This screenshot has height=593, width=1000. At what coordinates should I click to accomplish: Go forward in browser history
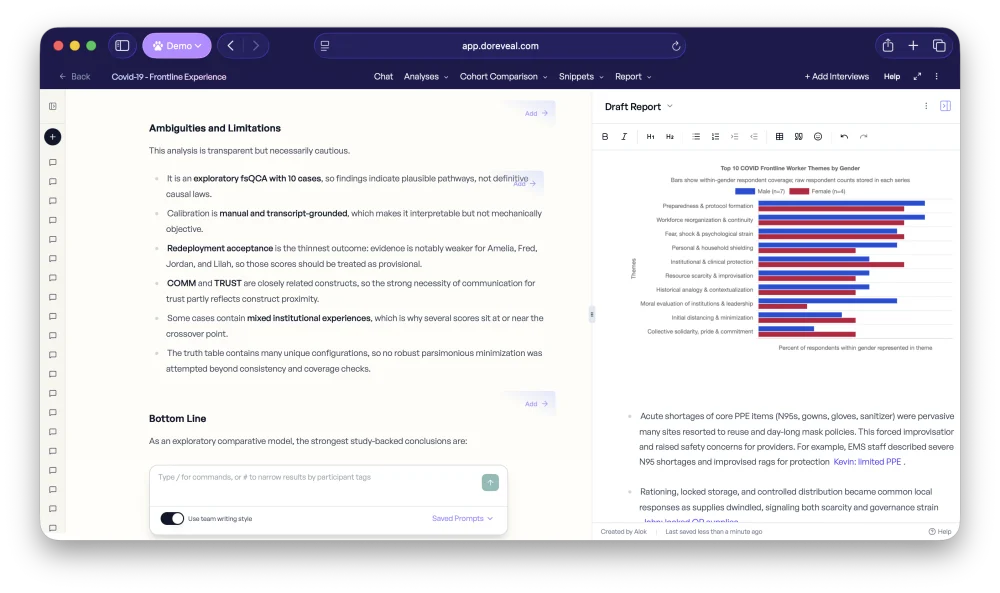tap(256, 45)
